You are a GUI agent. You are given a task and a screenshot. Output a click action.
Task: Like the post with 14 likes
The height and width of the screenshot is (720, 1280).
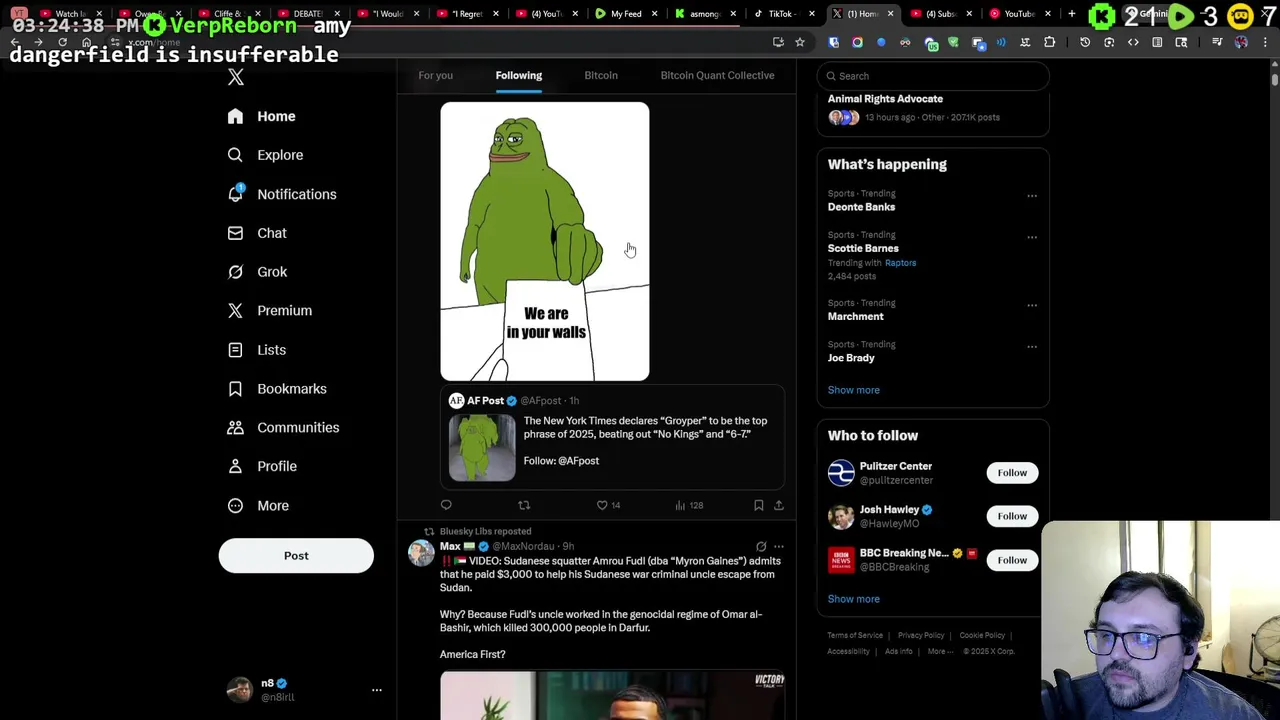click(x=608, y=506)
